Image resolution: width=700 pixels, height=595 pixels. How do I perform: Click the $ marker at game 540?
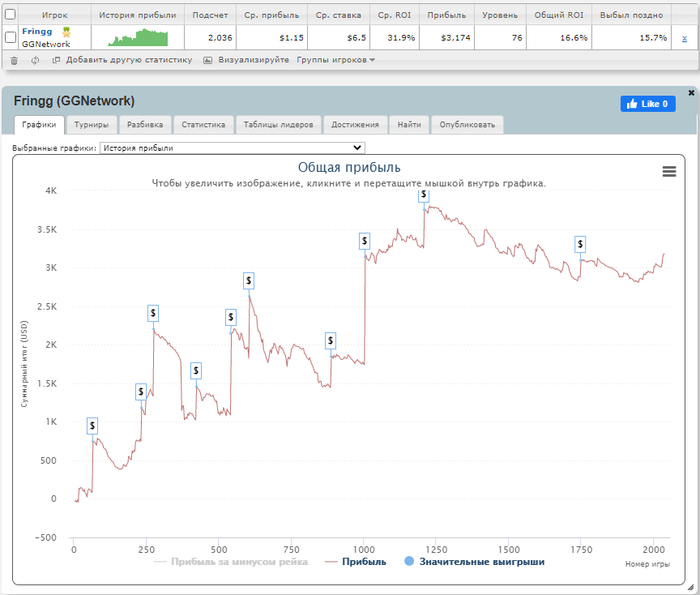231,317
